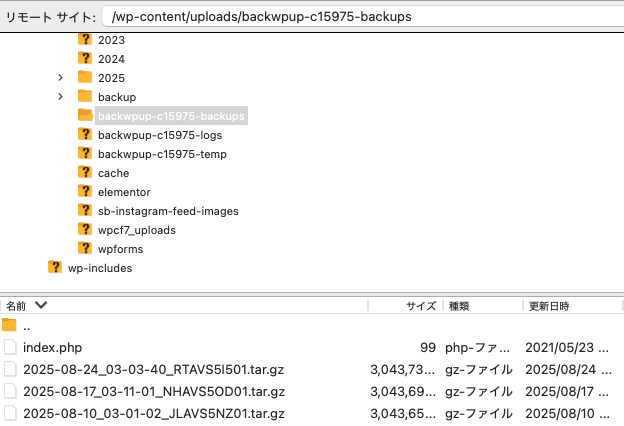This screenshot has height=426, width=624.
Task: Toggle sort direction arrow beside 名前
Action: pyautogui.click(x=41, y=305)
